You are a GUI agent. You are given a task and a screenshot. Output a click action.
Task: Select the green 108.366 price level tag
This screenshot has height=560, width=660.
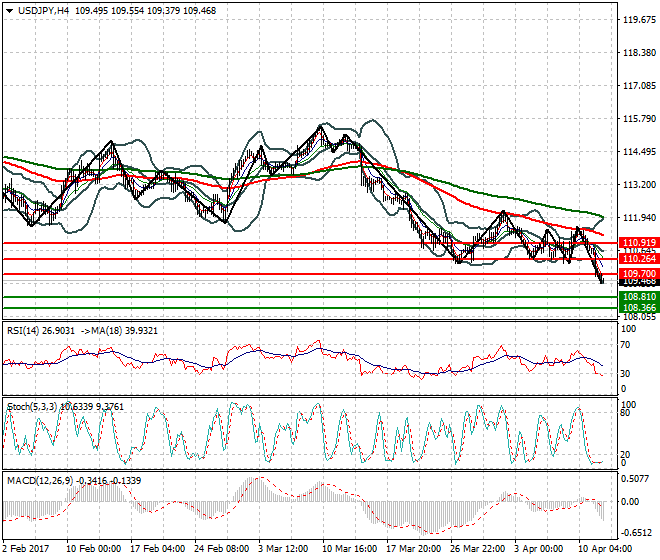(638, 308)
